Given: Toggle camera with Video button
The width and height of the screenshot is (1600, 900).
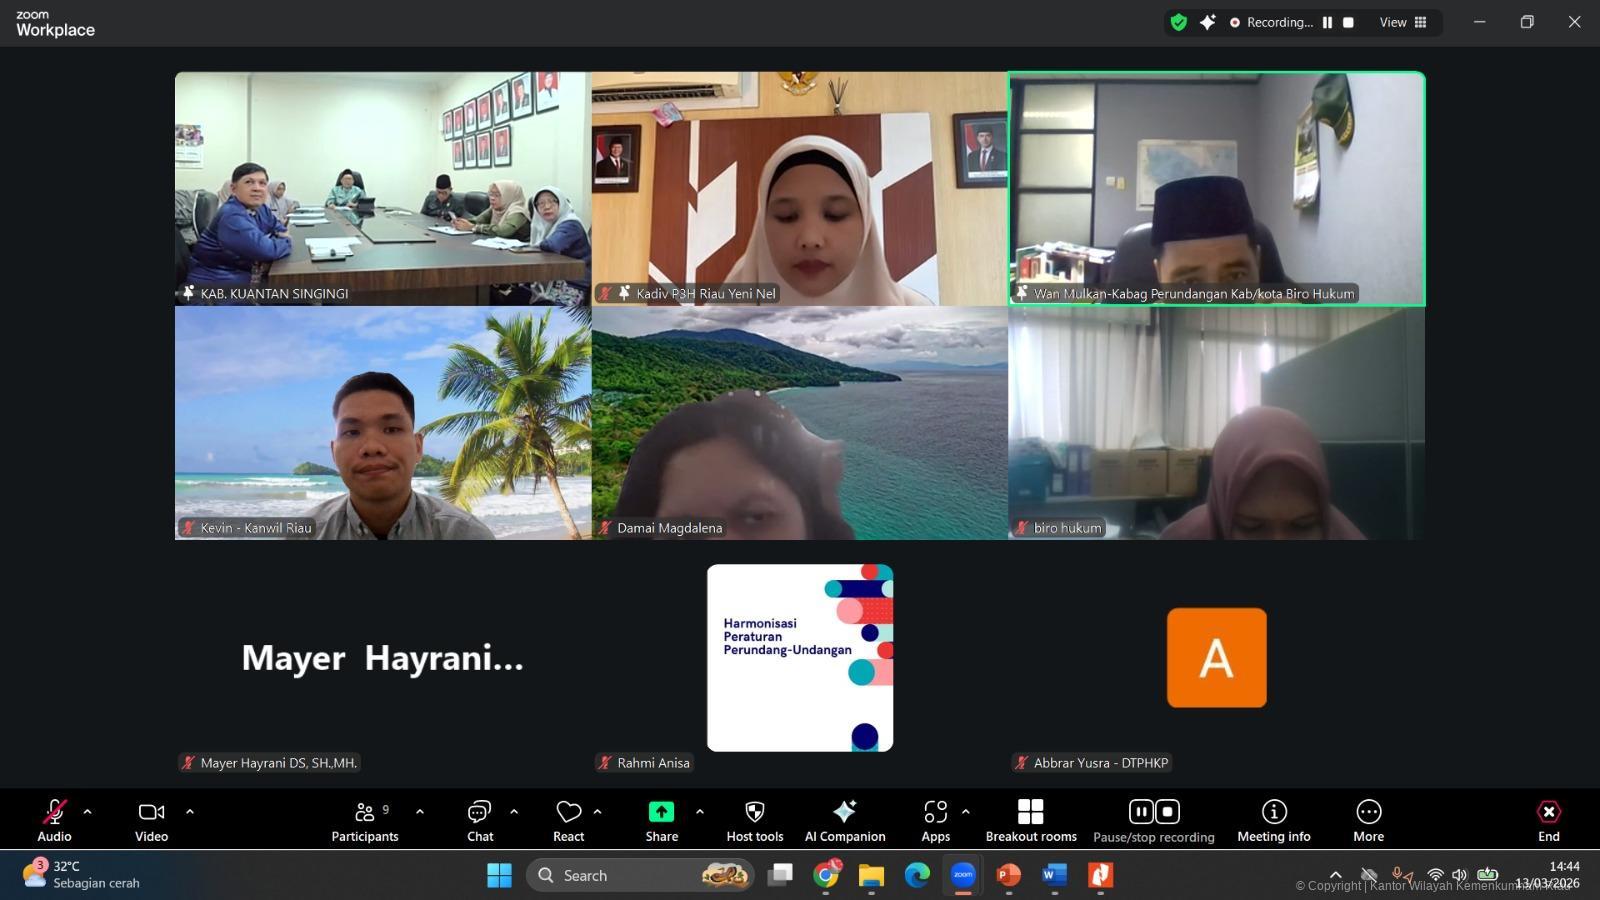Looking at the screenshot, I should 151,819.
